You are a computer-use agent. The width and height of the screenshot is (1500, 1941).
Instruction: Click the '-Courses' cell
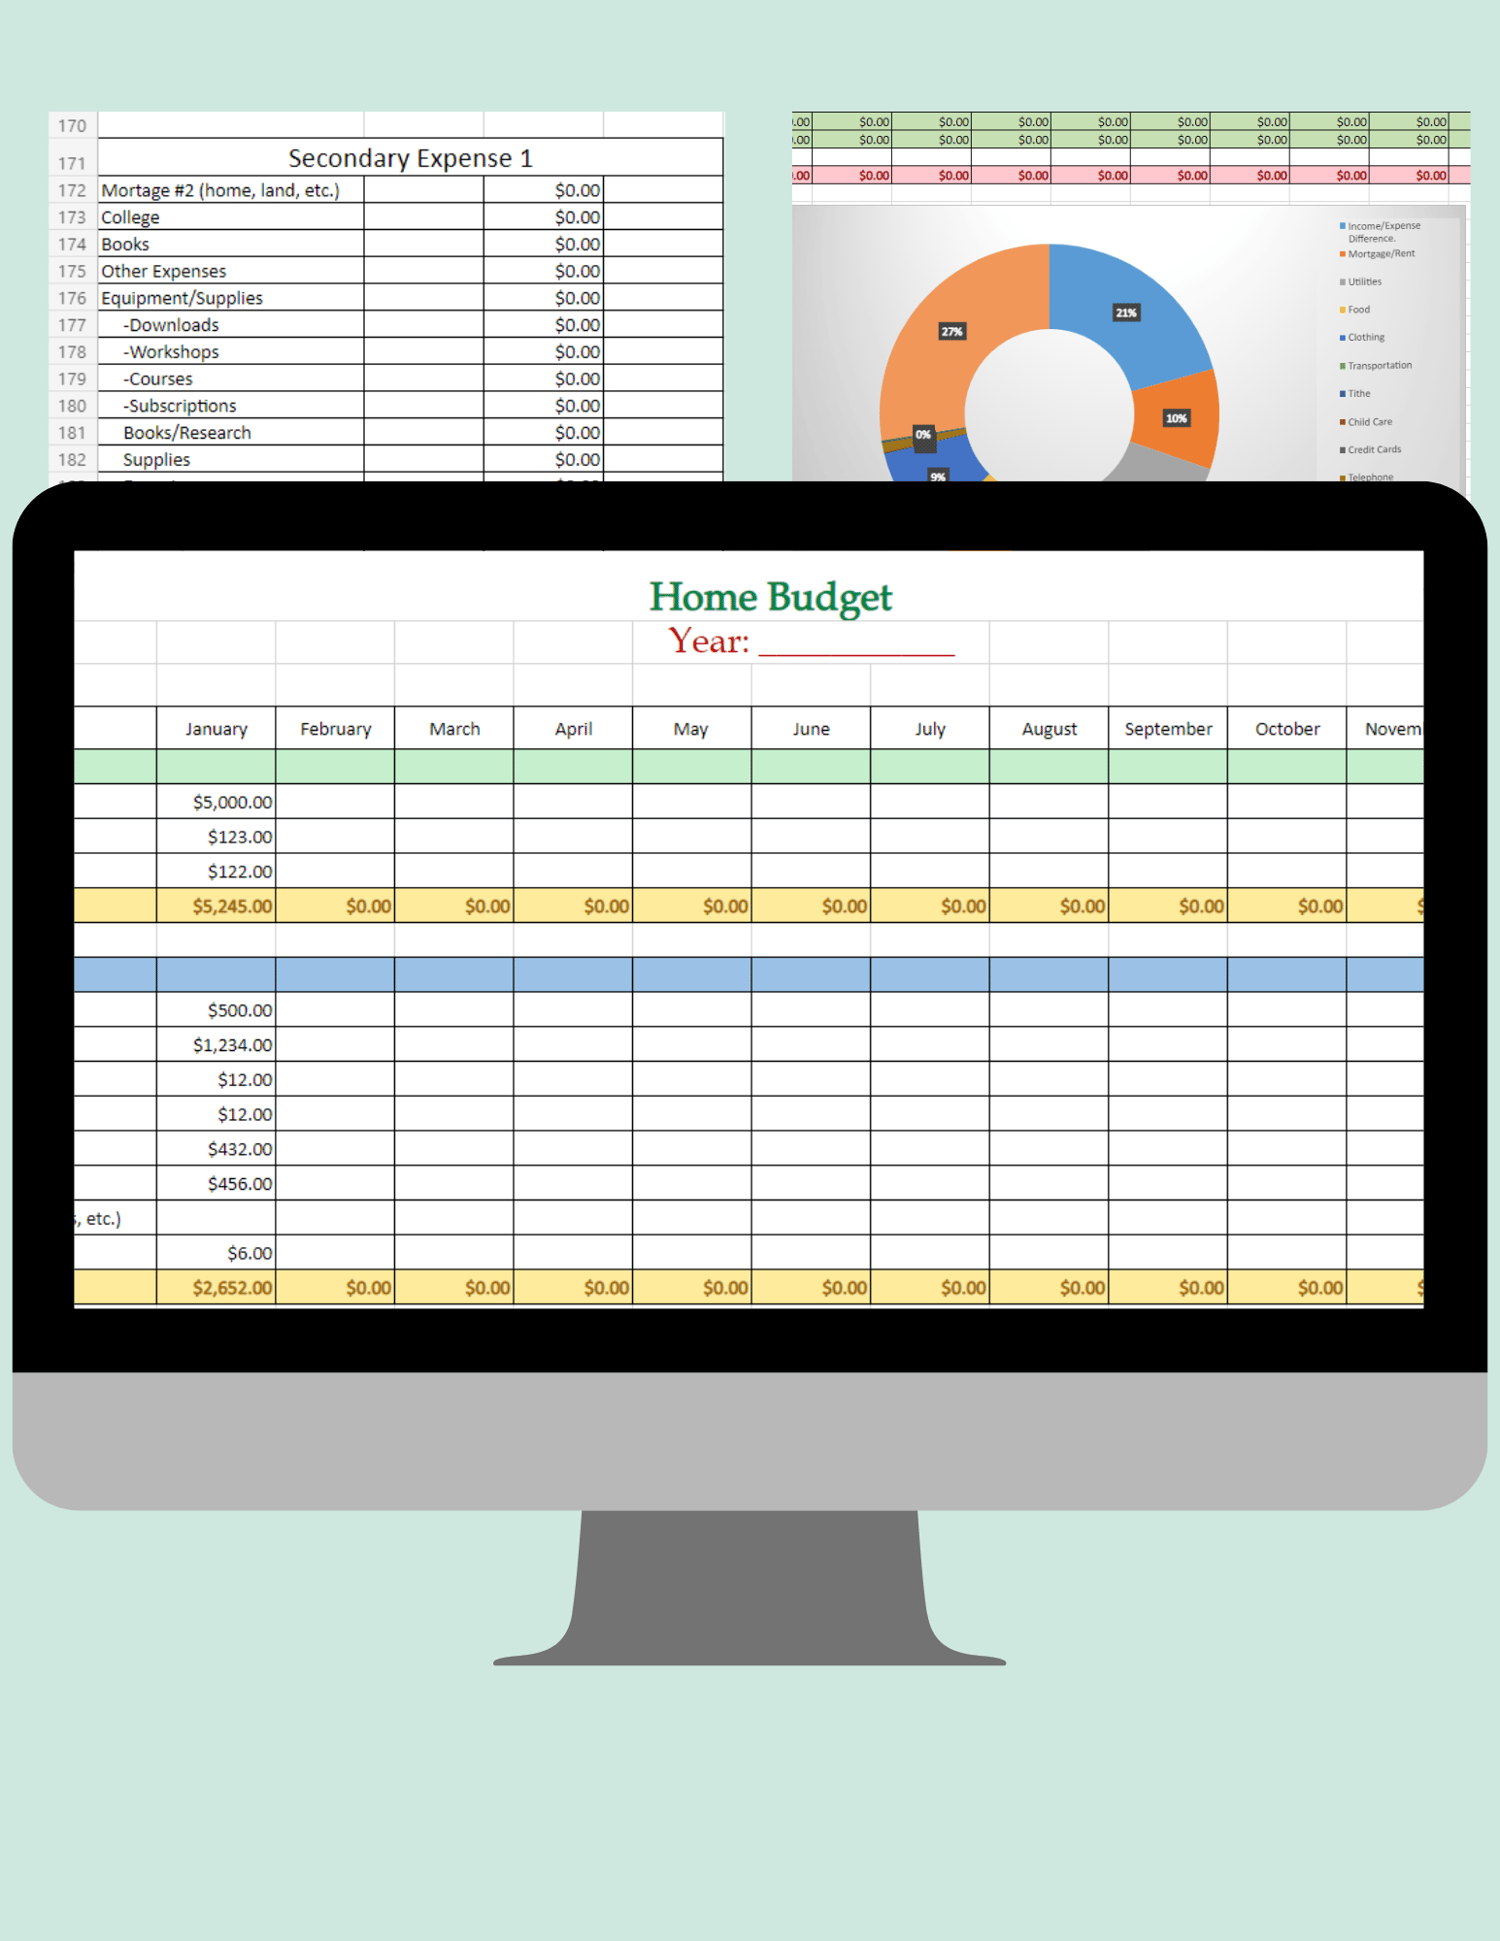[x=231, y=379]
